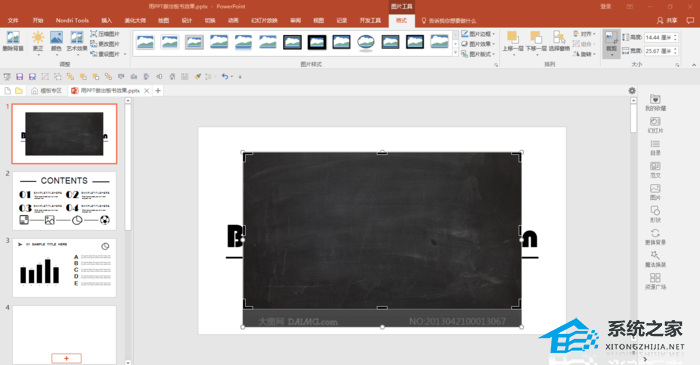
Task: Expand the picture styles gallery more arrow
Action: click(455, 53)
